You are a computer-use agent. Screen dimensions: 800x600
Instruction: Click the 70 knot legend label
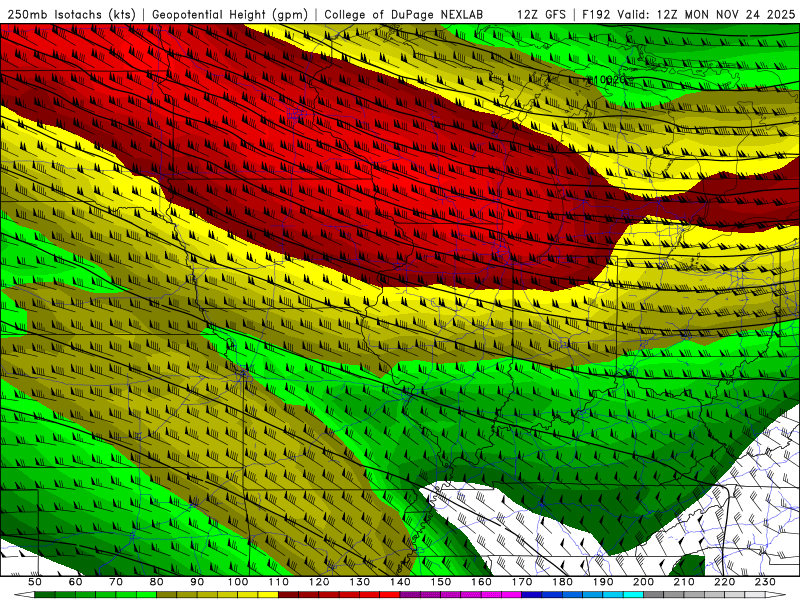116,582
